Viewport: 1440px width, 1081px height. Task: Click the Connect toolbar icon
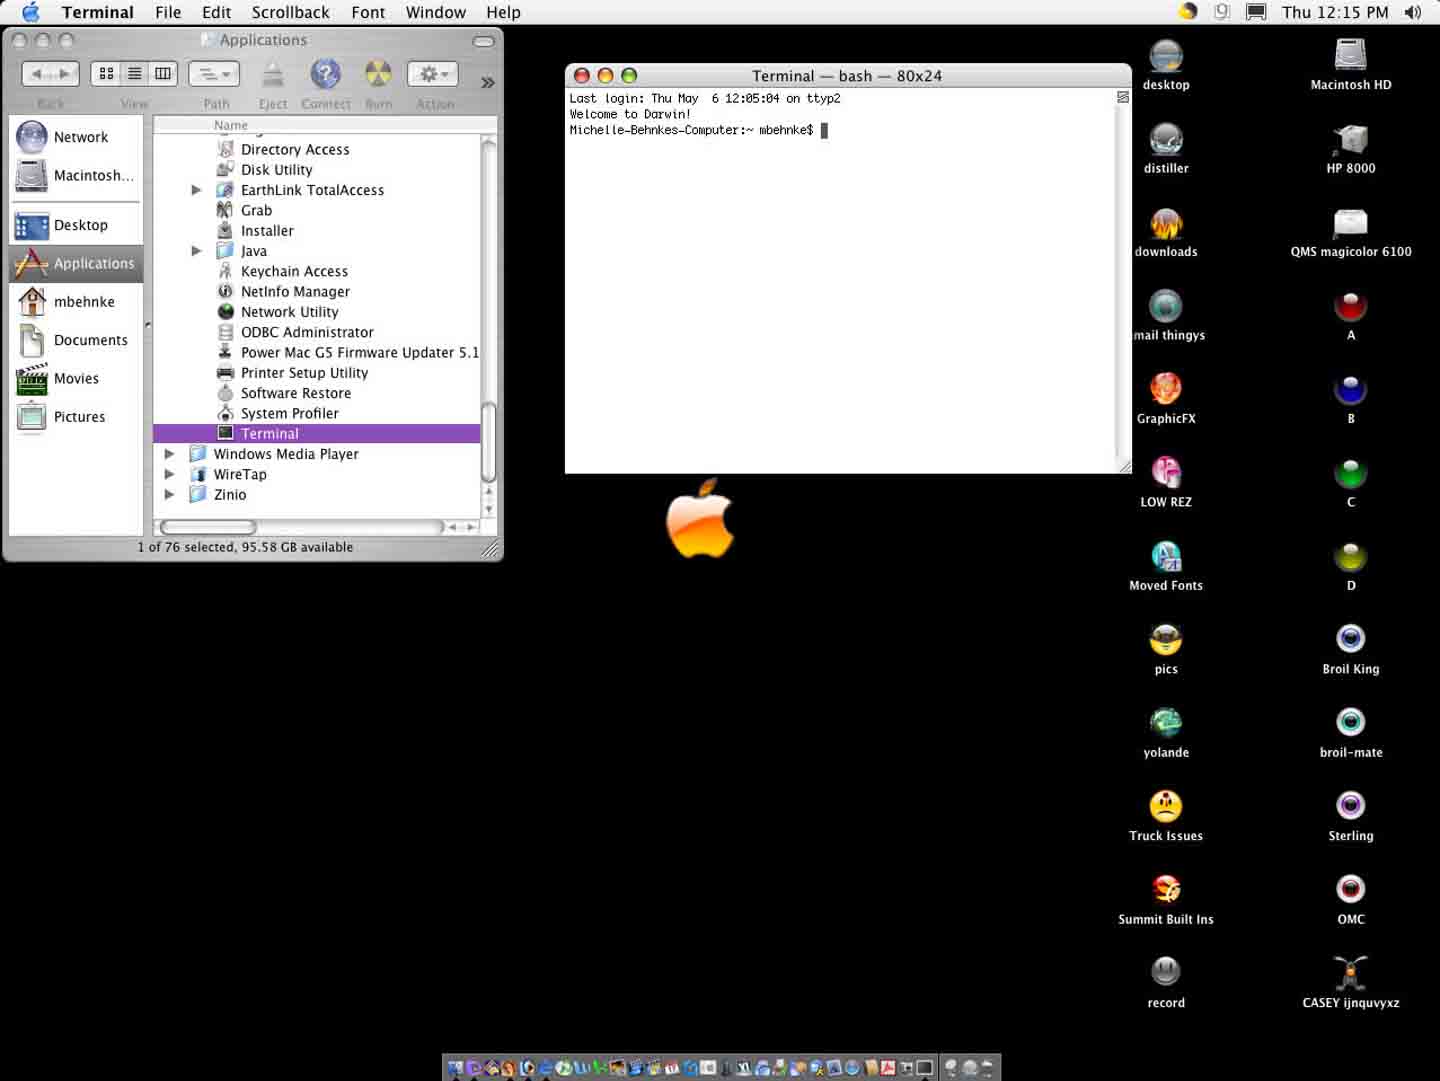point(325,74)
